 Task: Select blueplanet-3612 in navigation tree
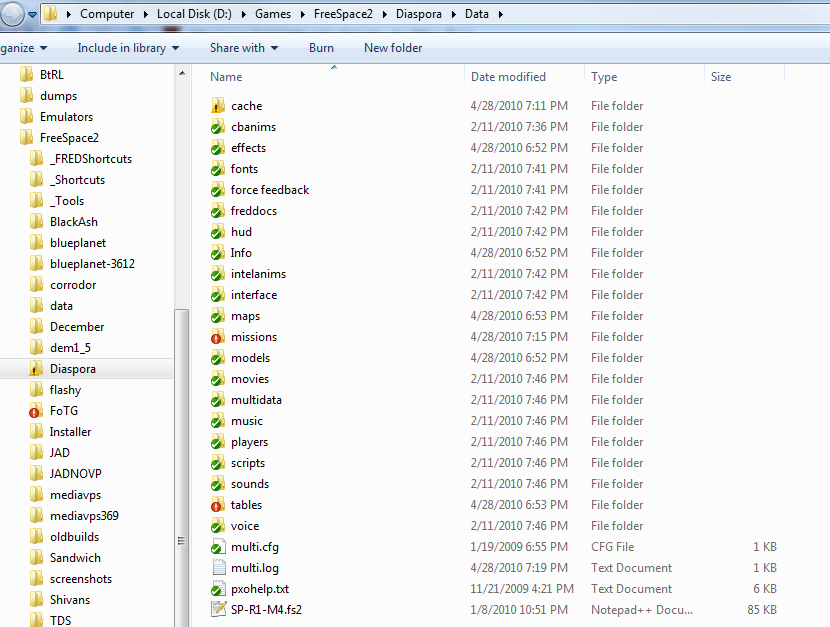click(x=92, y=263)
